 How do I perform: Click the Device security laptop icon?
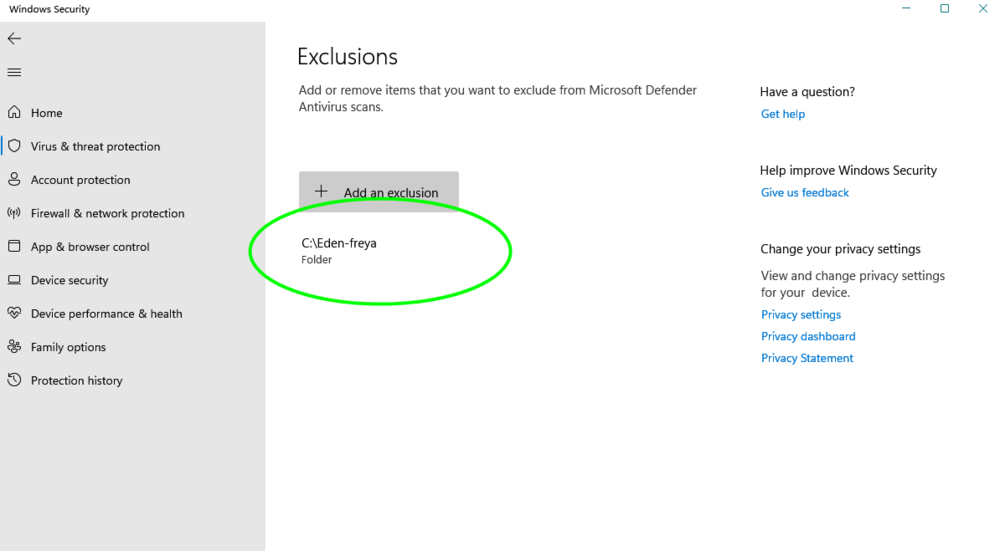[x=14, y=280]
